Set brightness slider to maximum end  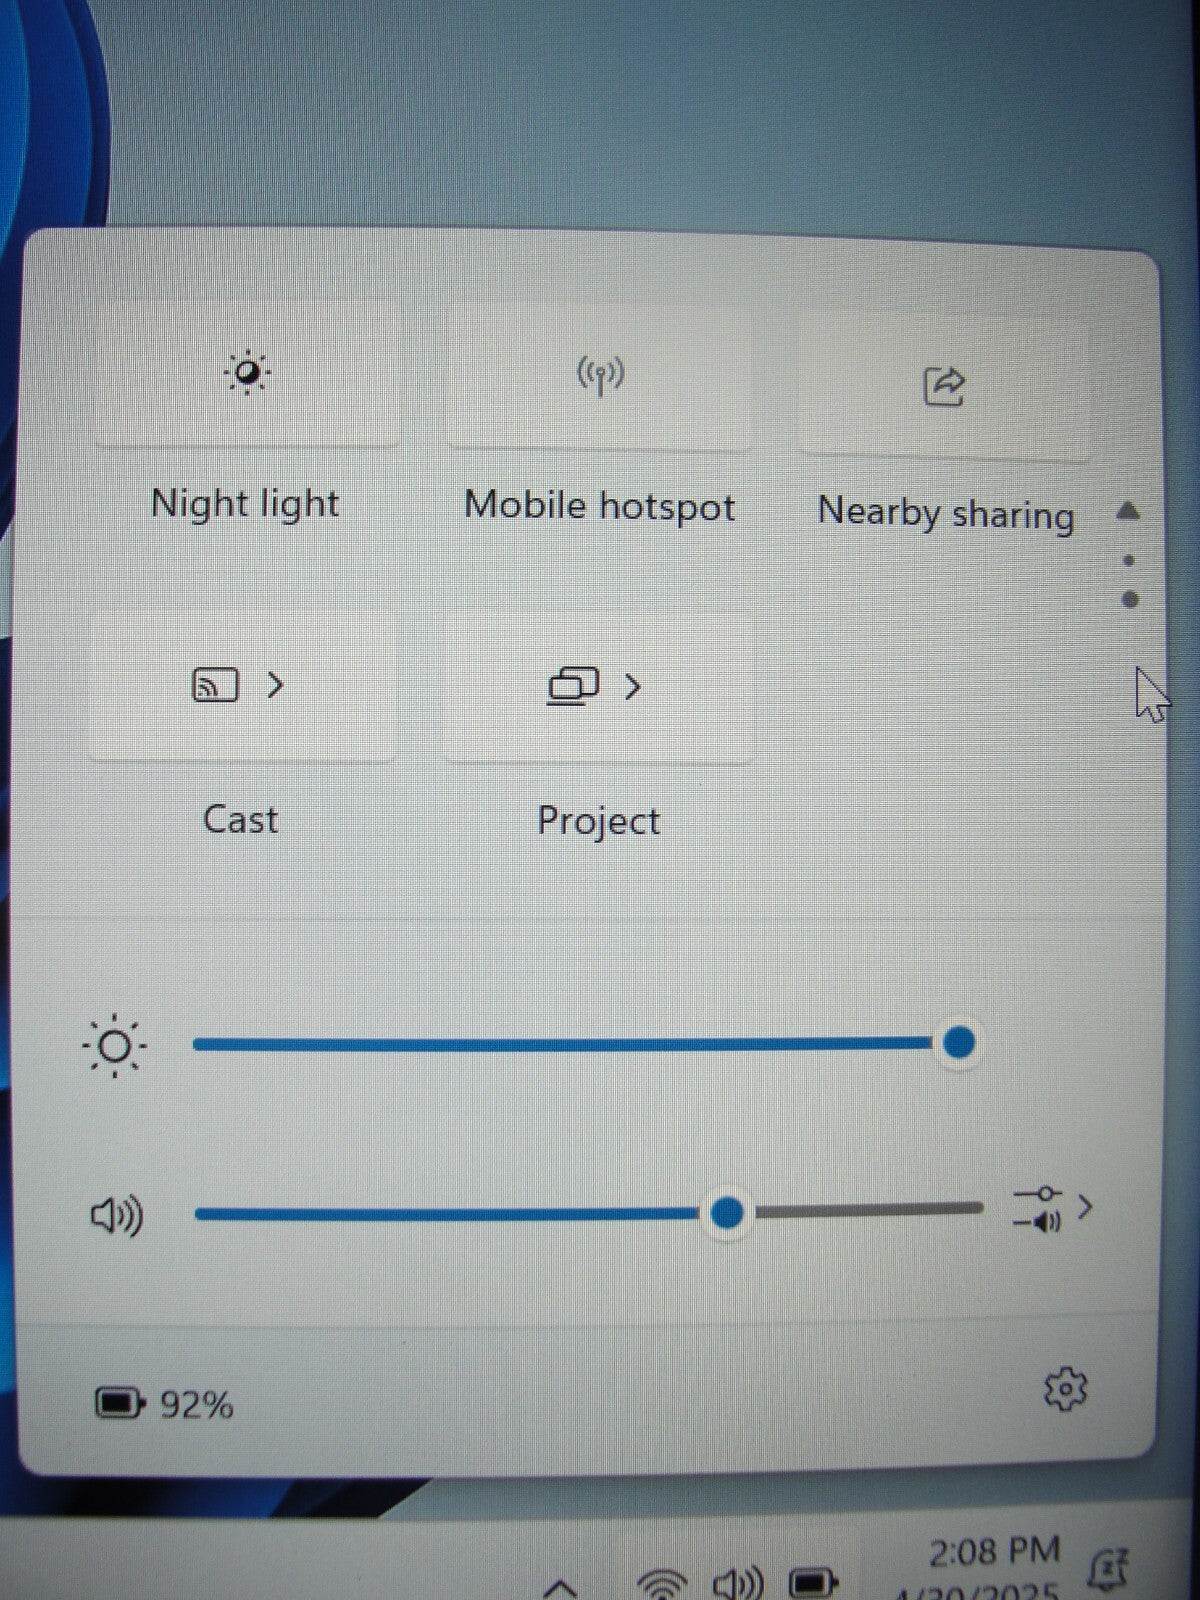point(959,1042)
